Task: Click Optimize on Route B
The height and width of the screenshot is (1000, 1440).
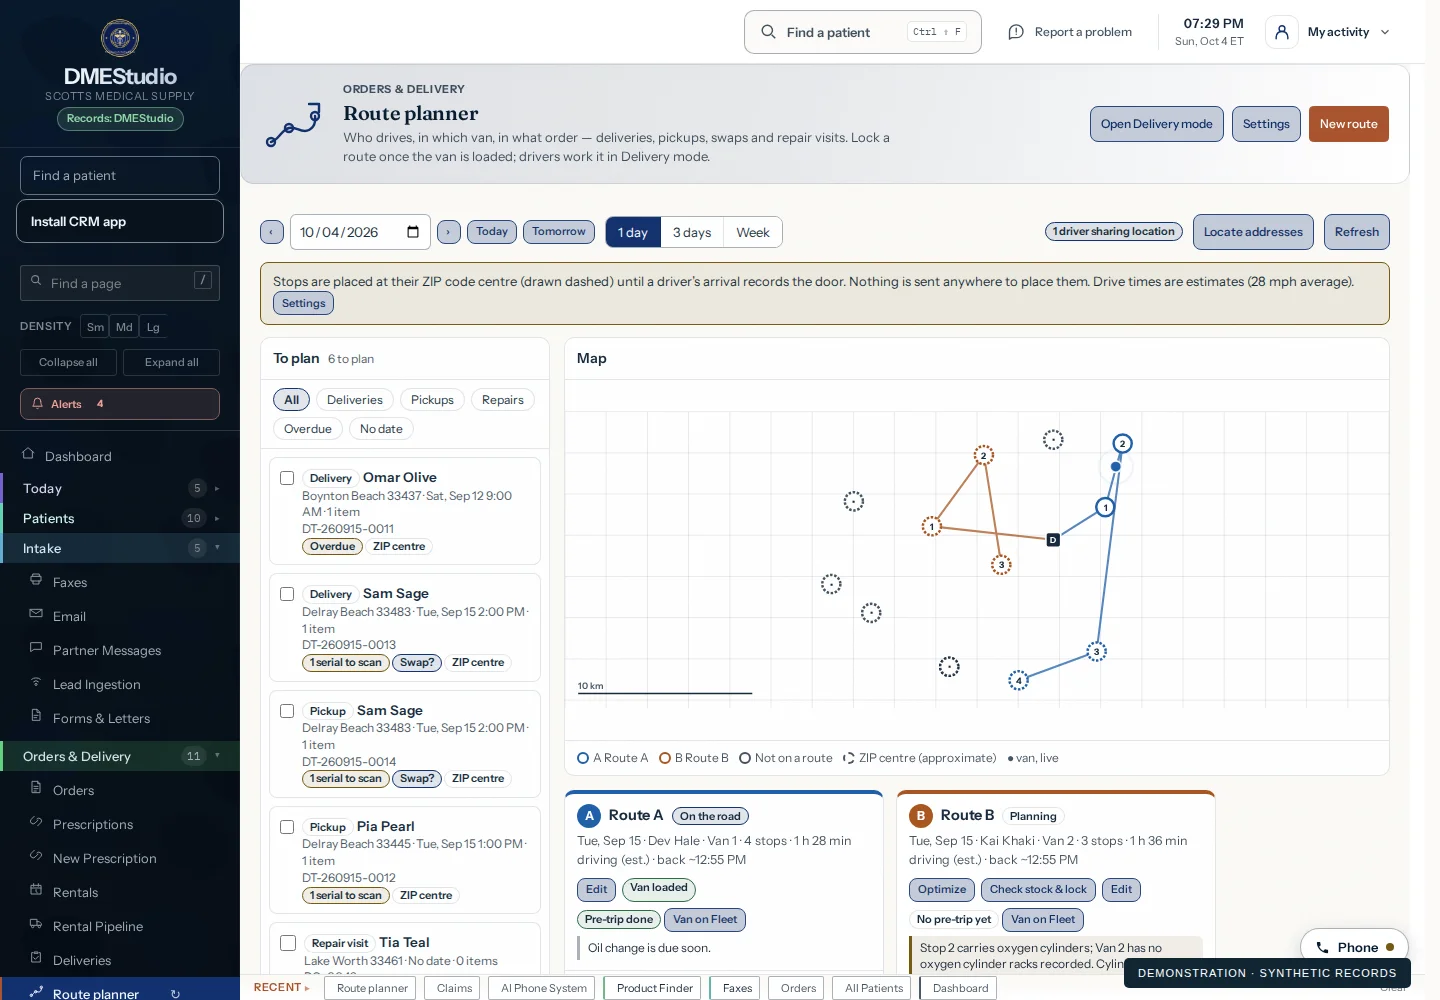Action: tap(942, 889)
